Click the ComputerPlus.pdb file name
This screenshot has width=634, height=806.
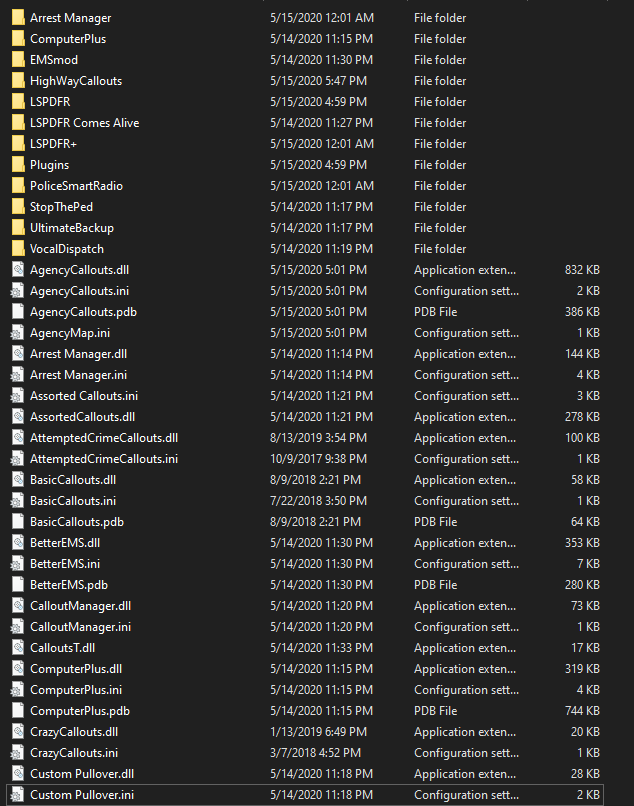click(80, 711)
